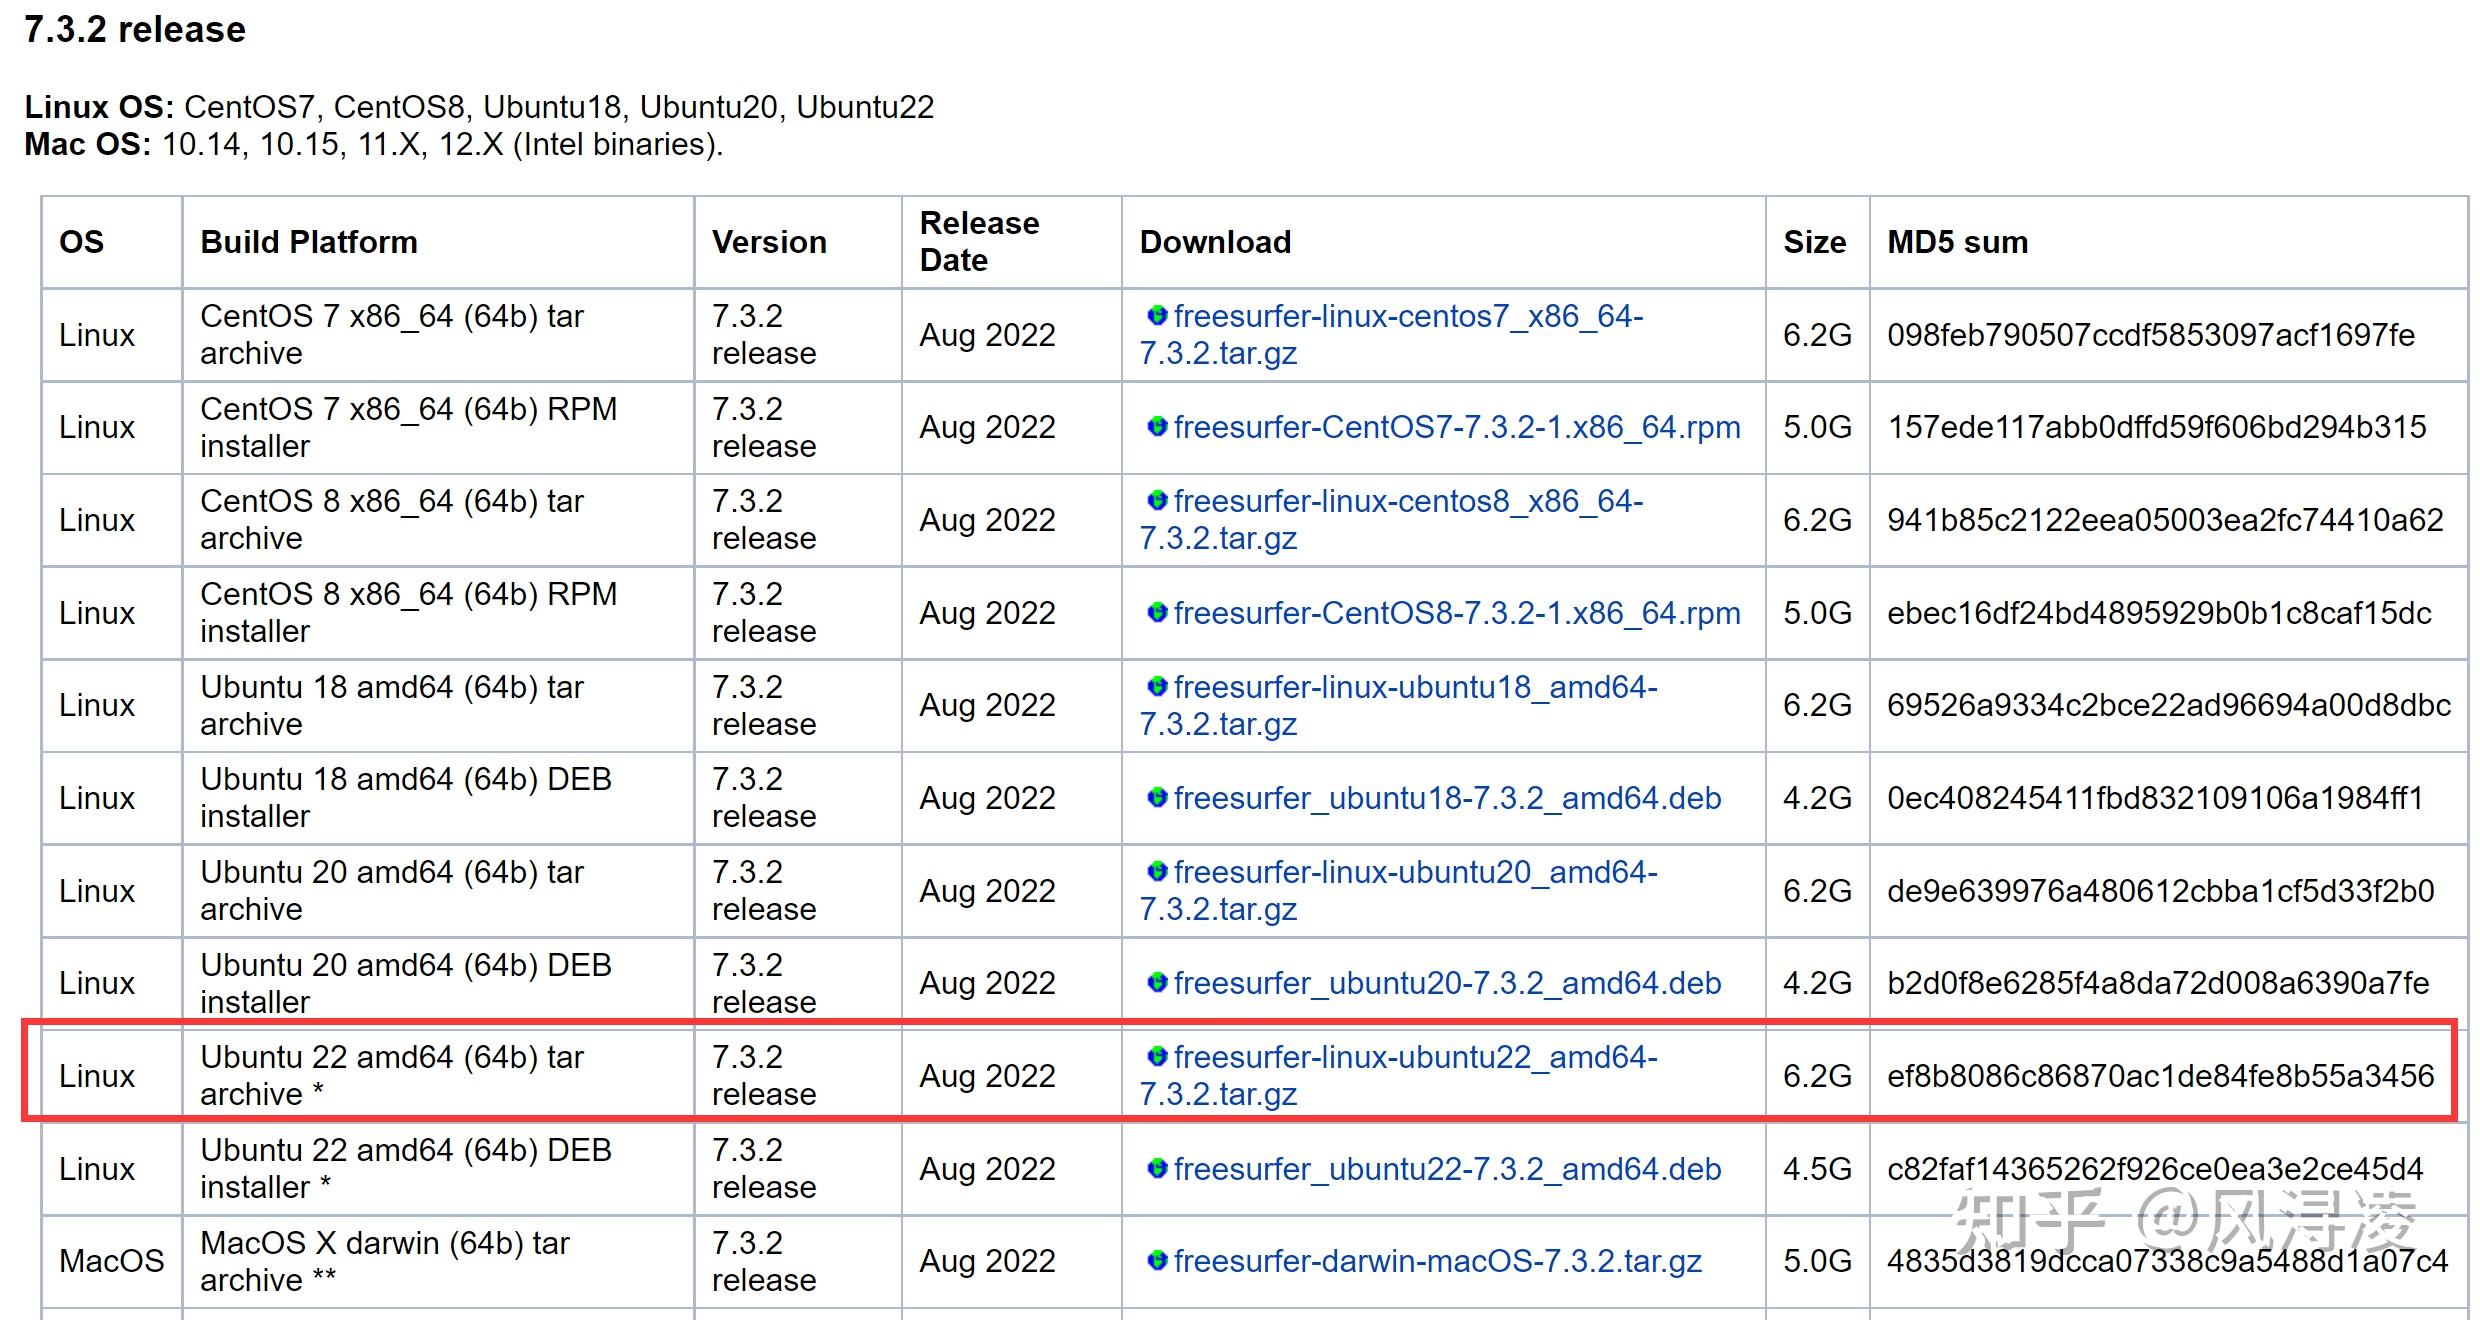
Task: Download highlighted freesurfer-linux-ubuntu22_amd64 tar.gz
Action: click(1414, 1058)
